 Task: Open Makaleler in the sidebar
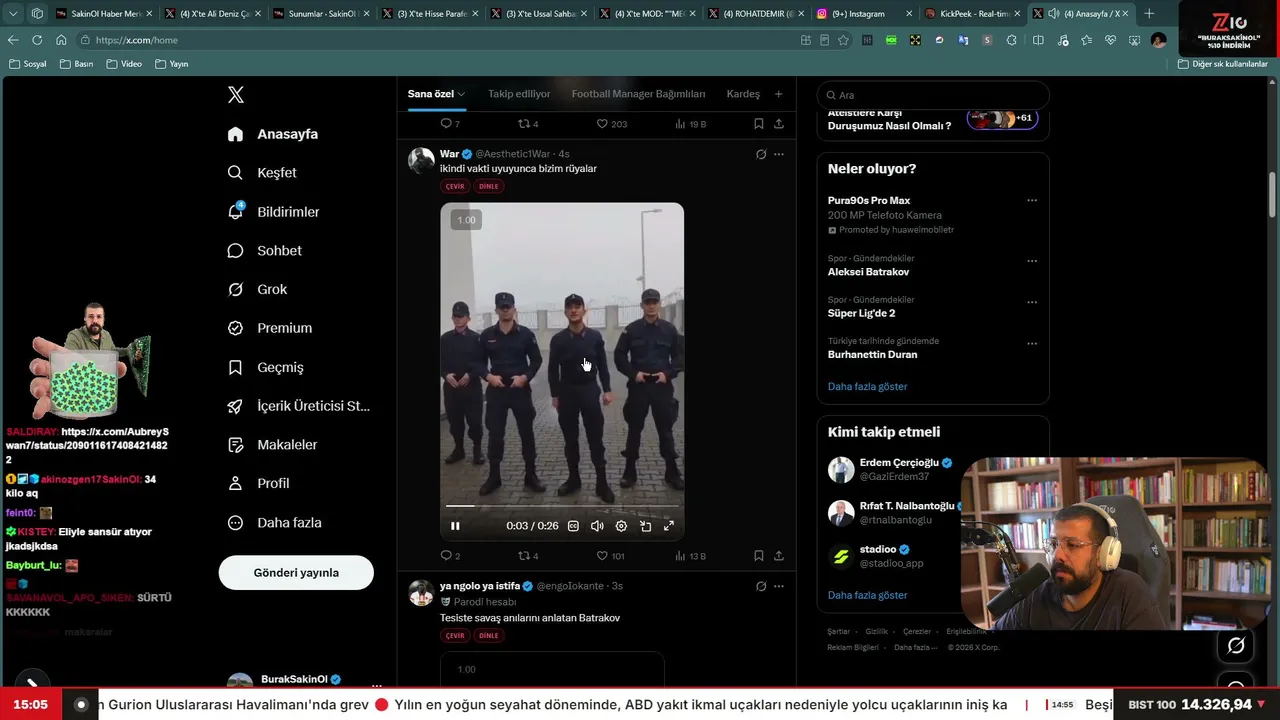point(272,445)
